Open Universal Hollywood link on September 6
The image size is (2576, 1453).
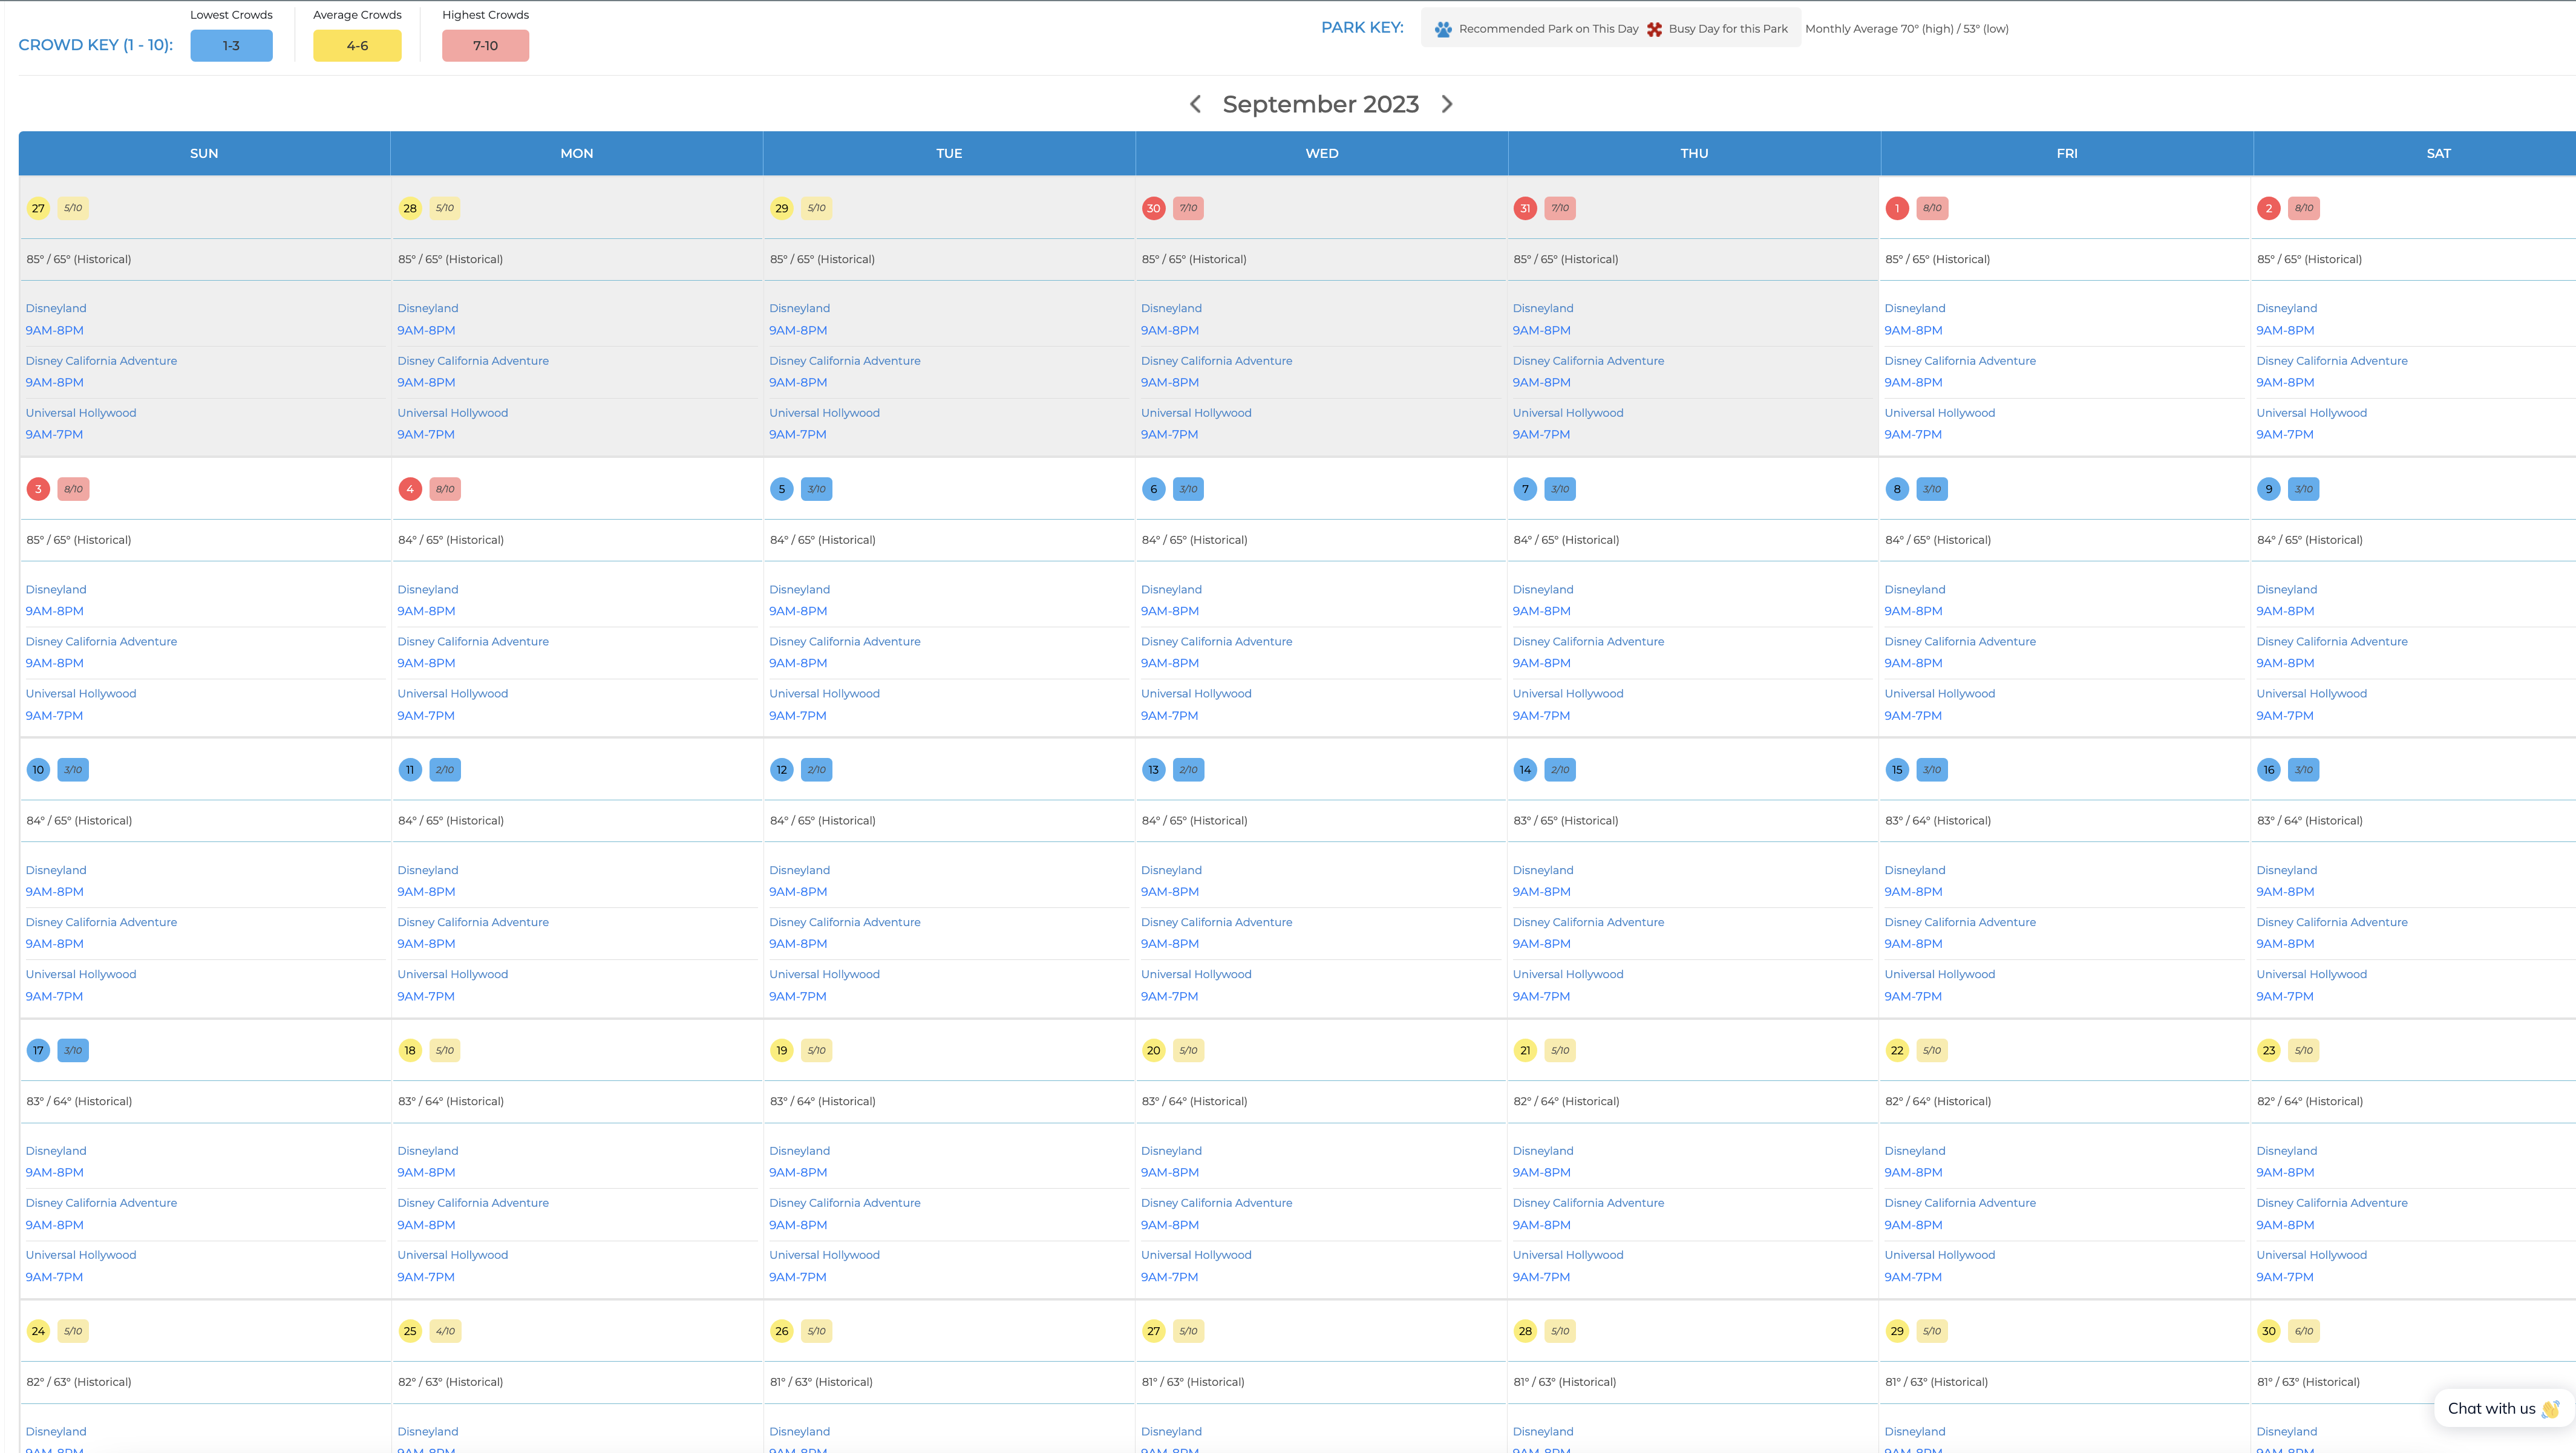1196,694
